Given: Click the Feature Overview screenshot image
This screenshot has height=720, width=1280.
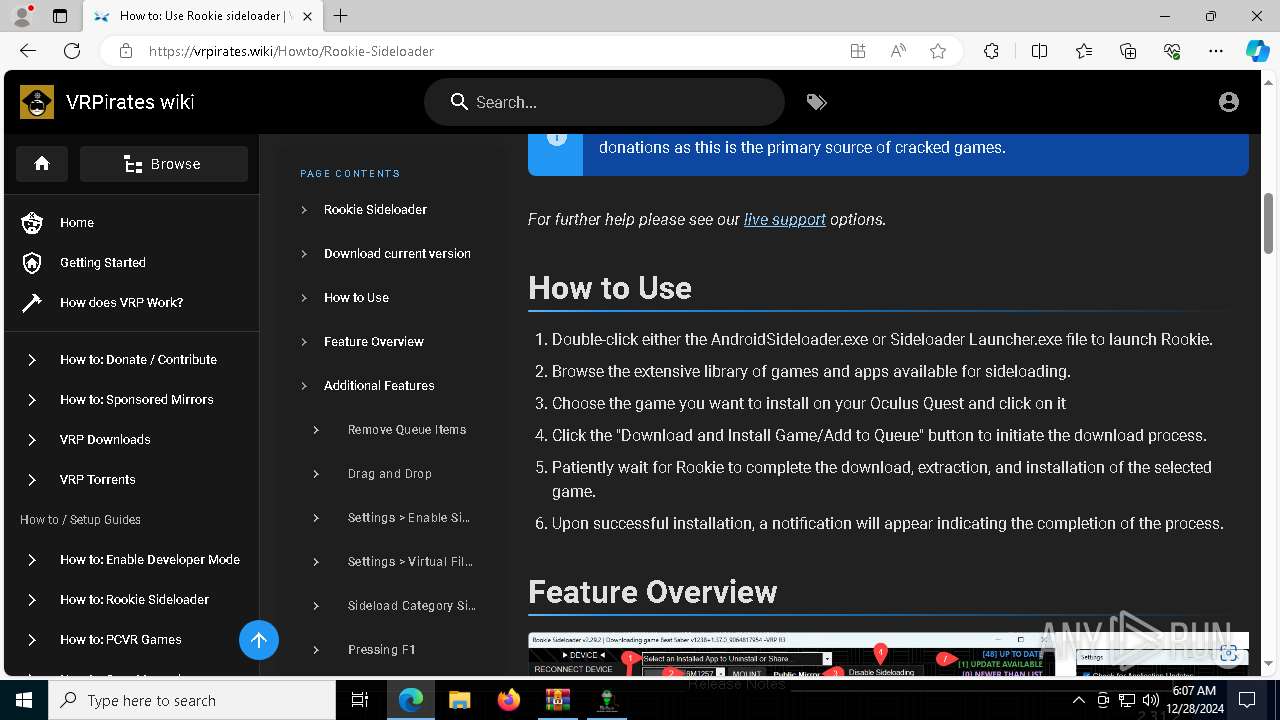Looking at the screenshot, I should [888, 654].
